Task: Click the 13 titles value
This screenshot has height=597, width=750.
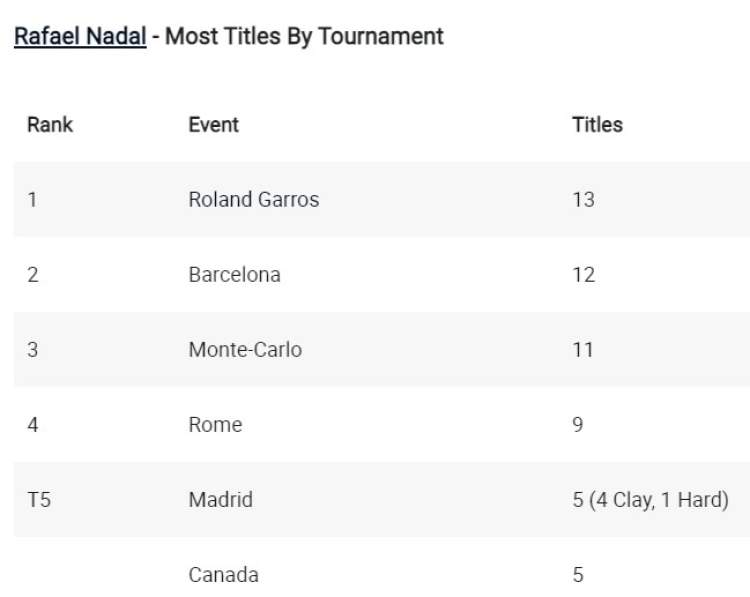Action: tap(583, 200)
